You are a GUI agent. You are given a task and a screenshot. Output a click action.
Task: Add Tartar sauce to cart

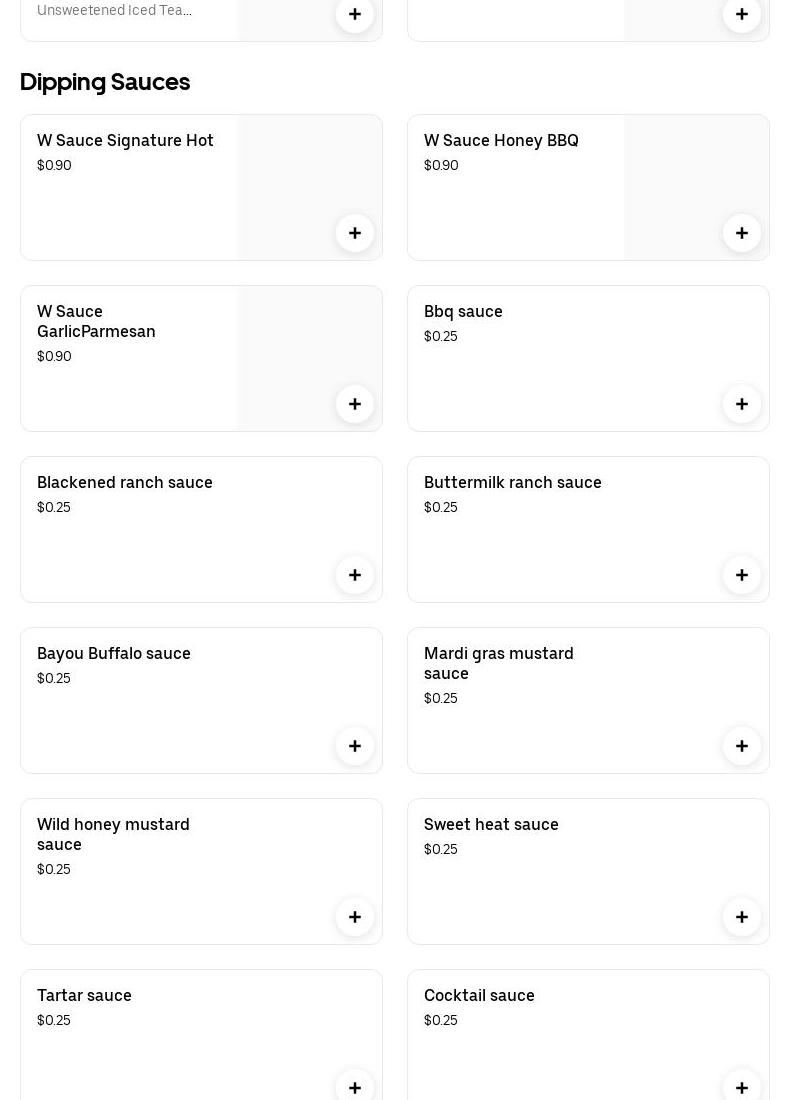[355, 1087]
